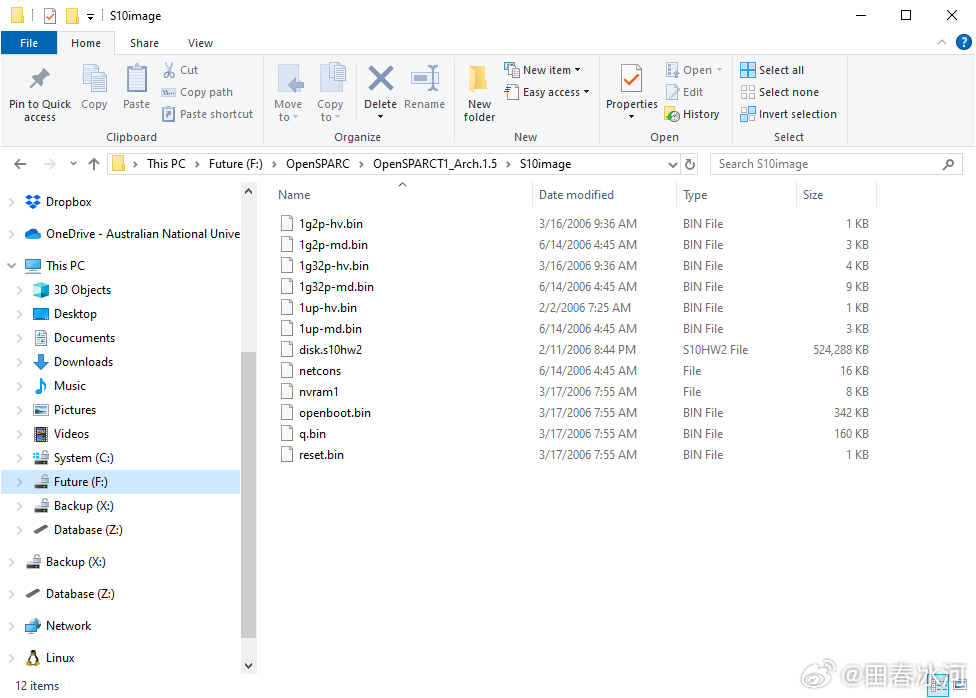Click the Rename ribbon icon

pos(425,78)
